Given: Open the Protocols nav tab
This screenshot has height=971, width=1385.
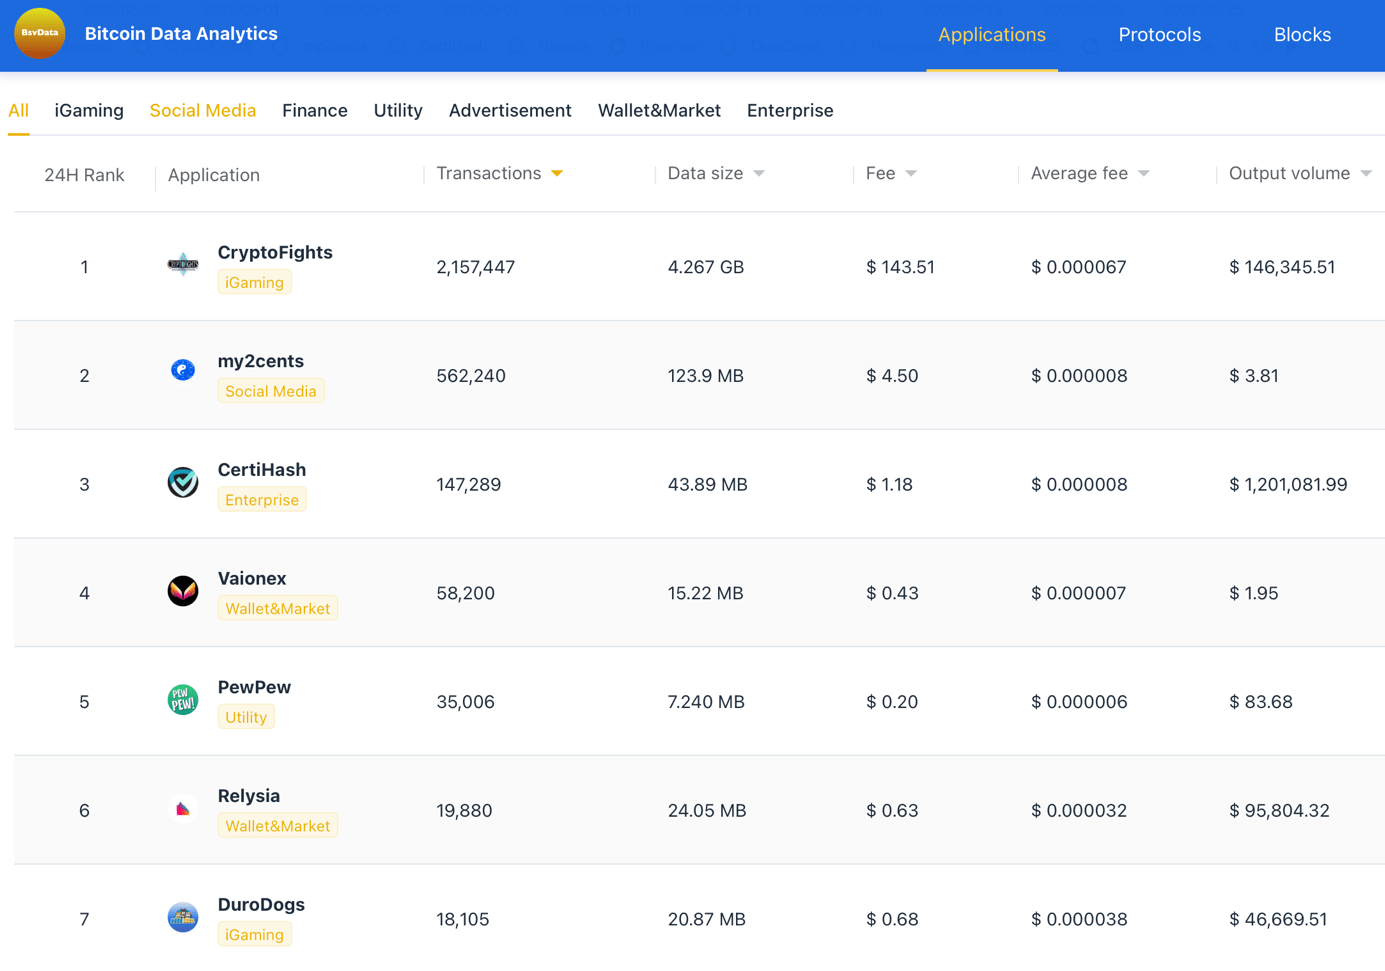Looking at the screenshot, I should [x=1160, y=35].
